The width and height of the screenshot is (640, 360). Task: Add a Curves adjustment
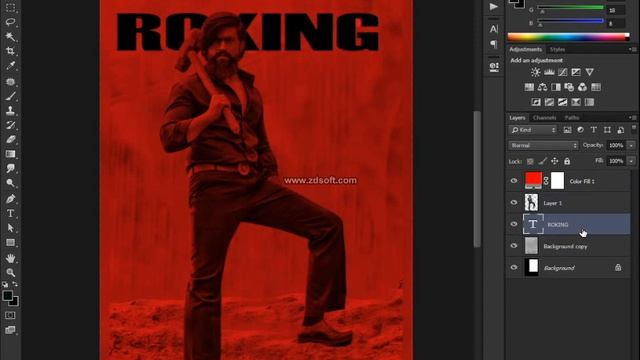pyautogui.click(x=562, y=72)
